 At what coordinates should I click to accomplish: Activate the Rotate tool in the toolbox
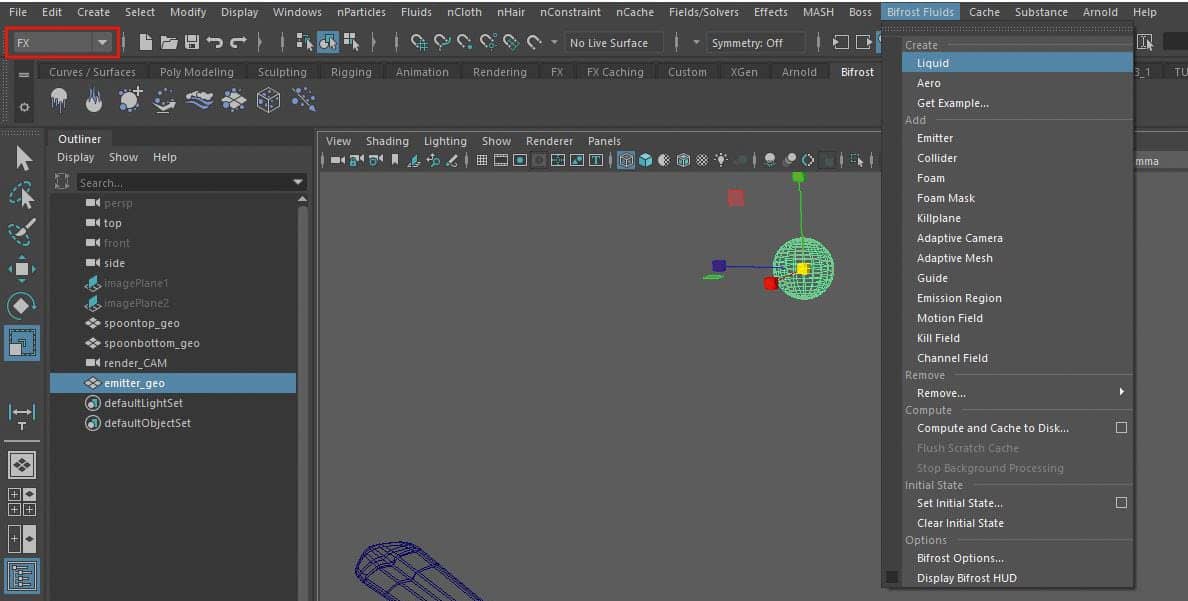(x=22, y=305)
